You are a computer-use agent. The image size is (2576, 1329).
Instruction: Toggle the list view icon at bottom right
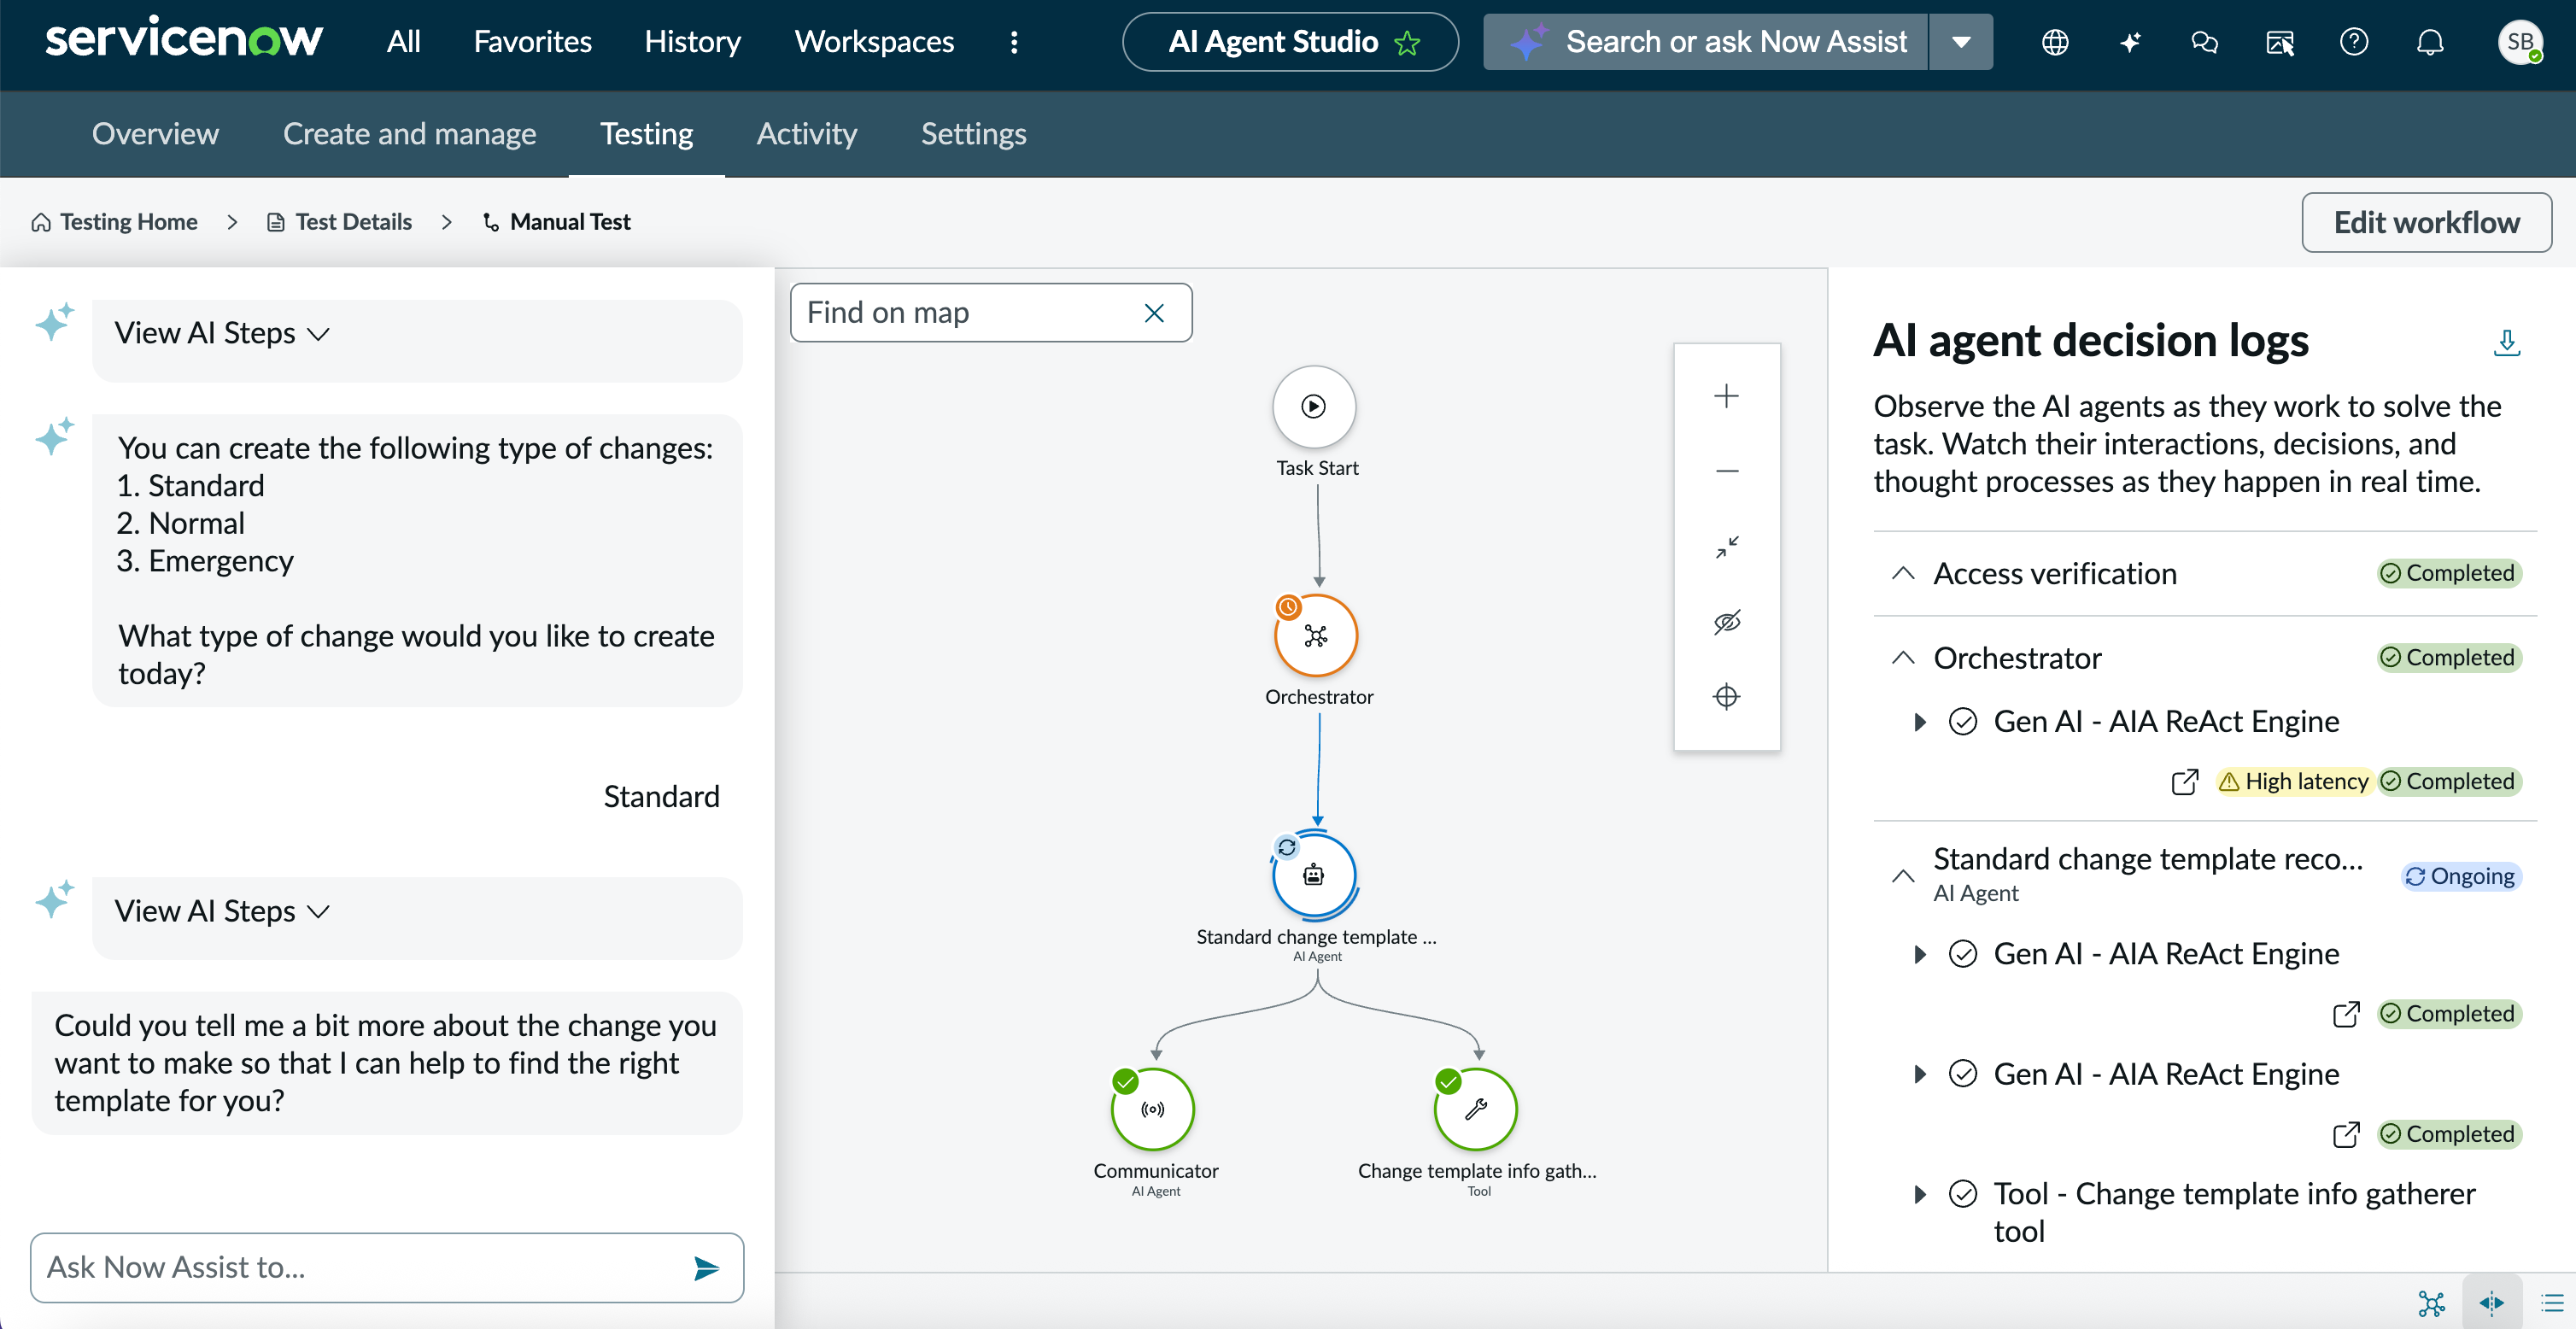(2552, 1303)
